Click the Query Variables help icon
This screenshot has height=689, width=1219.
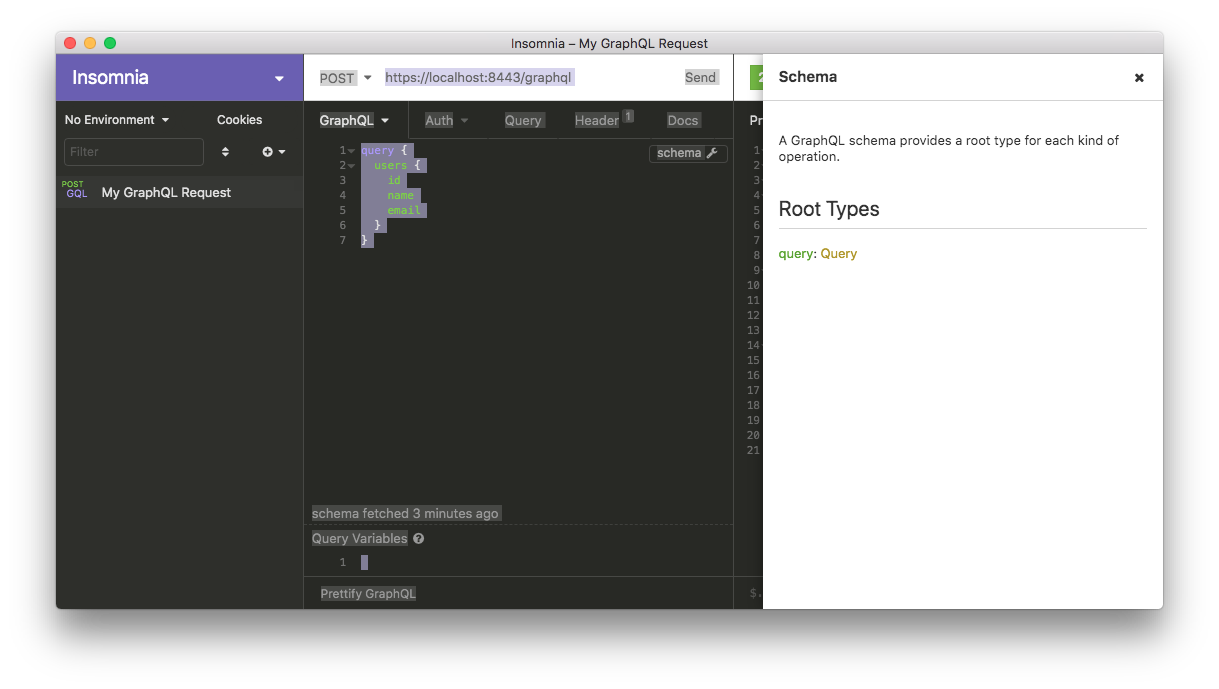coord(418,539)
